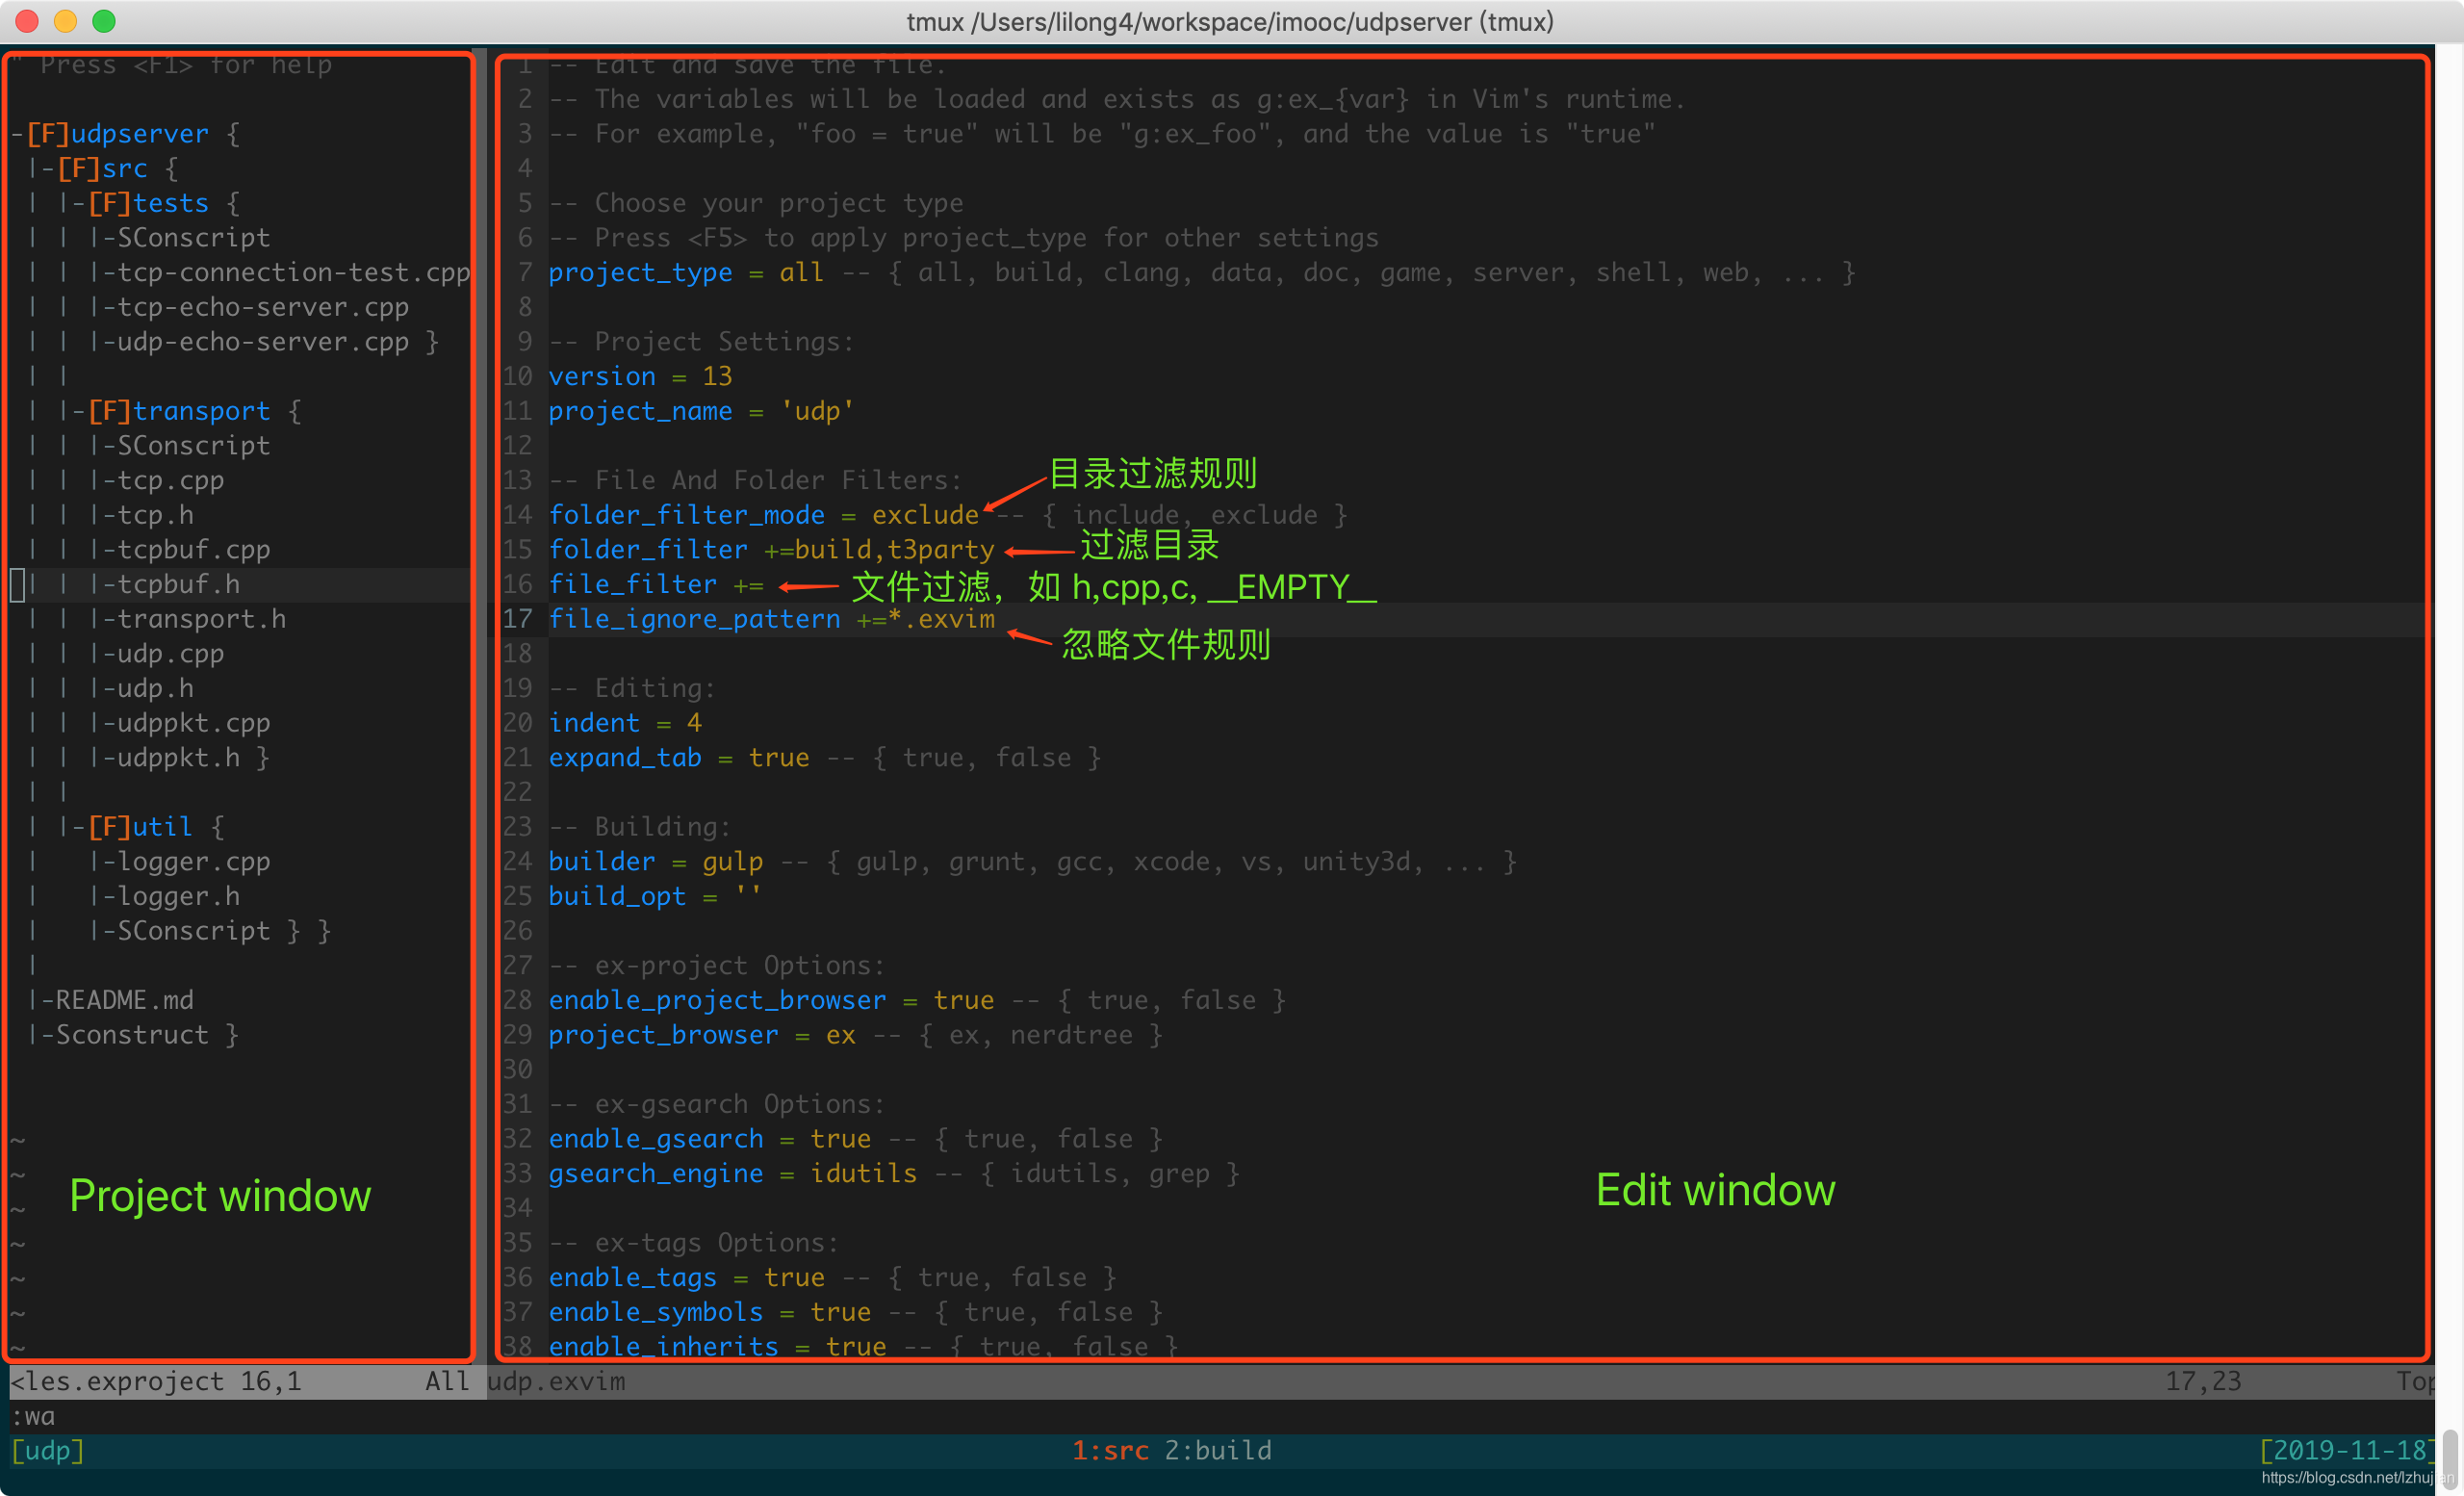Viewport: 2464px width, 1496px height.
Task: Click the [F] marker beside util
Action: [108, 827]
